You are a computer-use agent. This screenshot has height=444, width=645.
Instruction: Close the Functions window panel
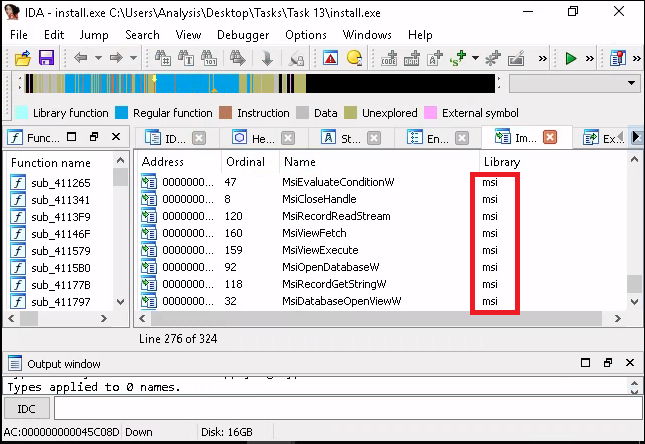pos(116,137)
